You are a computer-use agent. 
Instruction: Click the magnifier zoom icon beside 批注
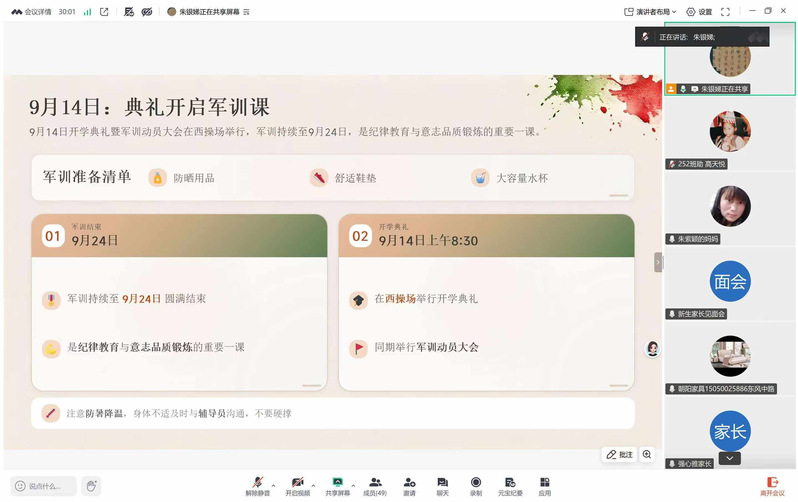coord(647,454)
